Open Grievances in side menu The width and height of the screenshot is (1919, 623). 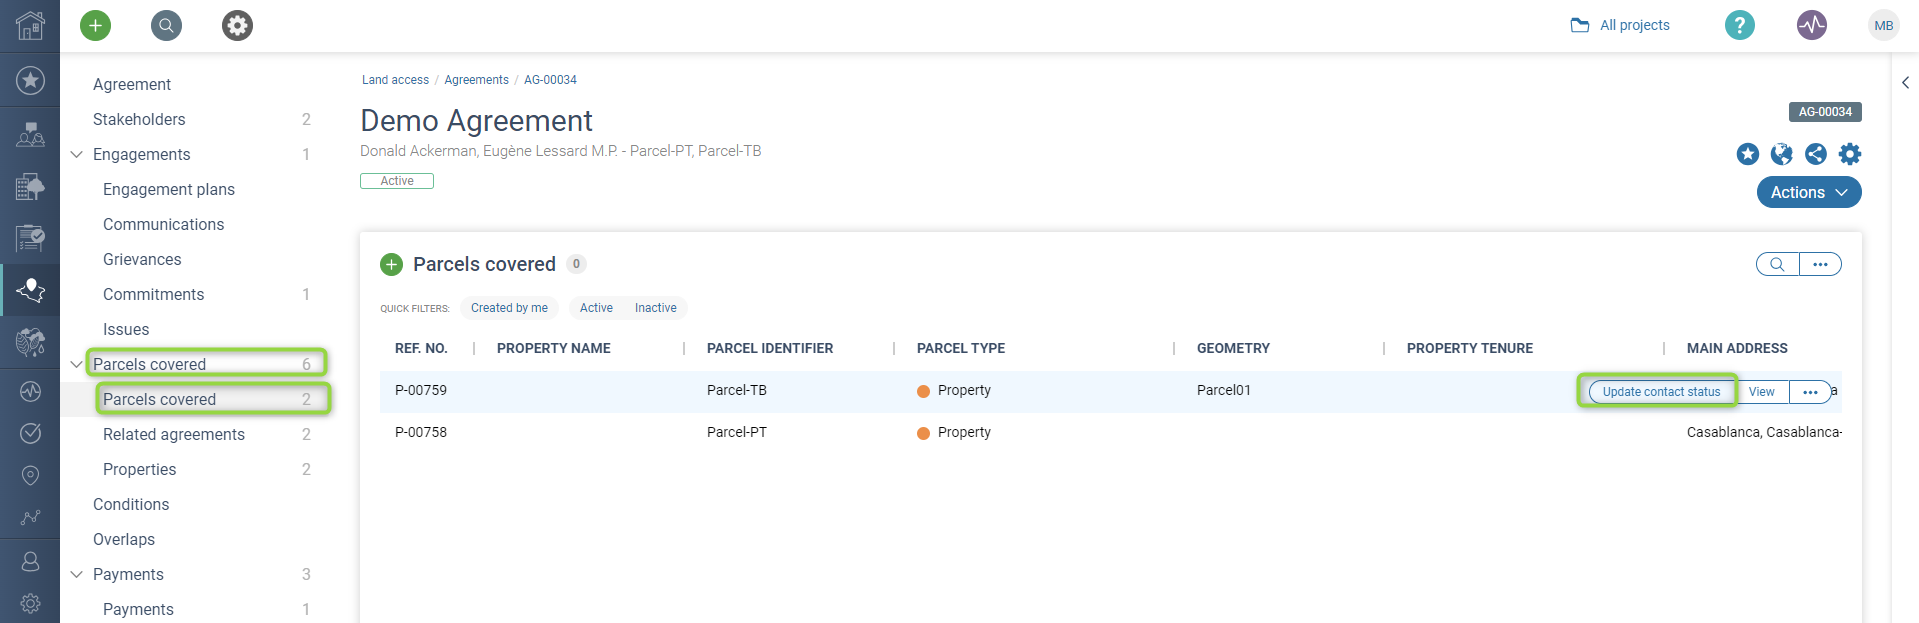pyautogui.click(x=142, y=259)
